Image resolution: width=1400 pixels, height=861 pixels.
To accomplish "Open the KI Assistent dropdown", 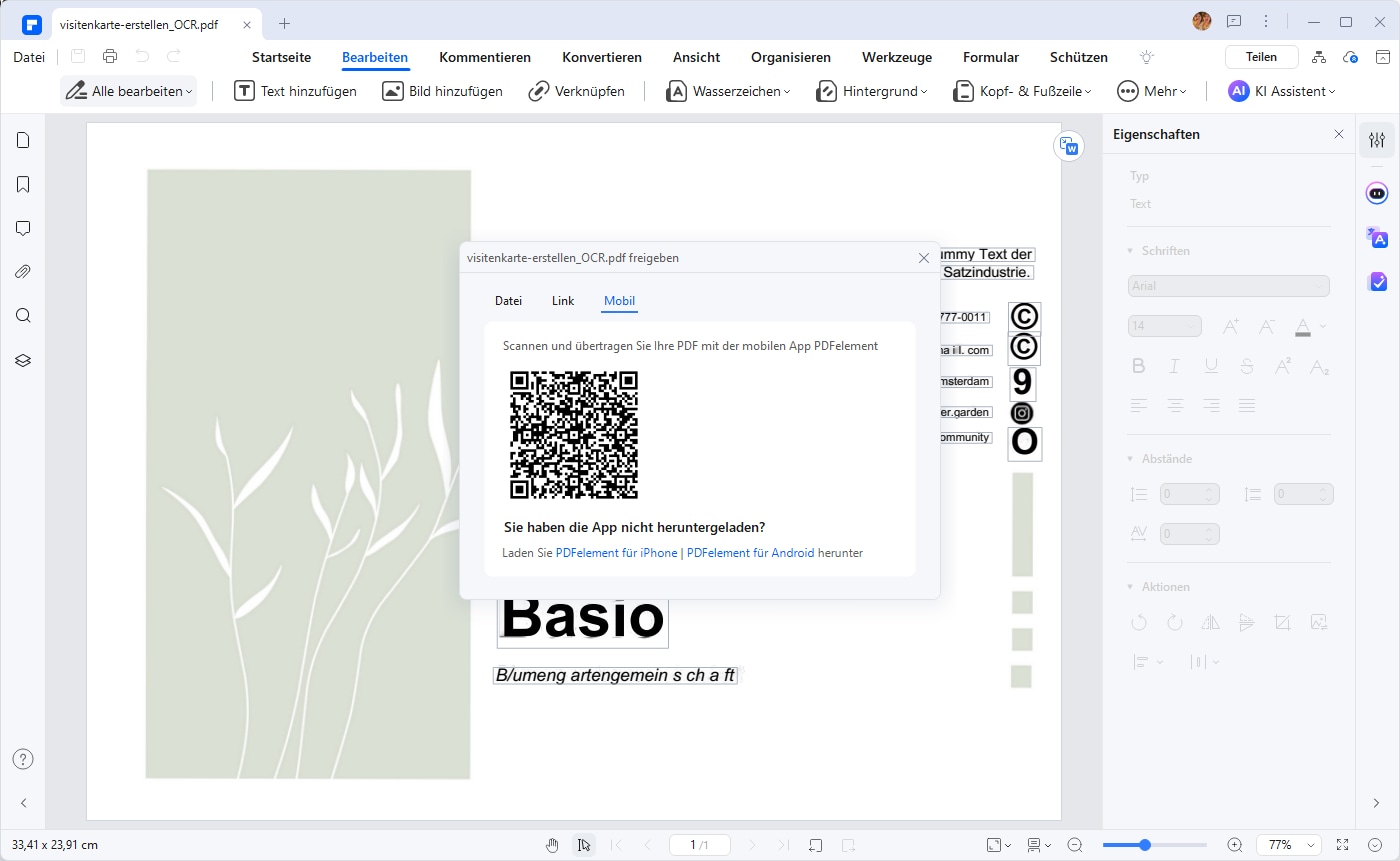I will 1283,91.
